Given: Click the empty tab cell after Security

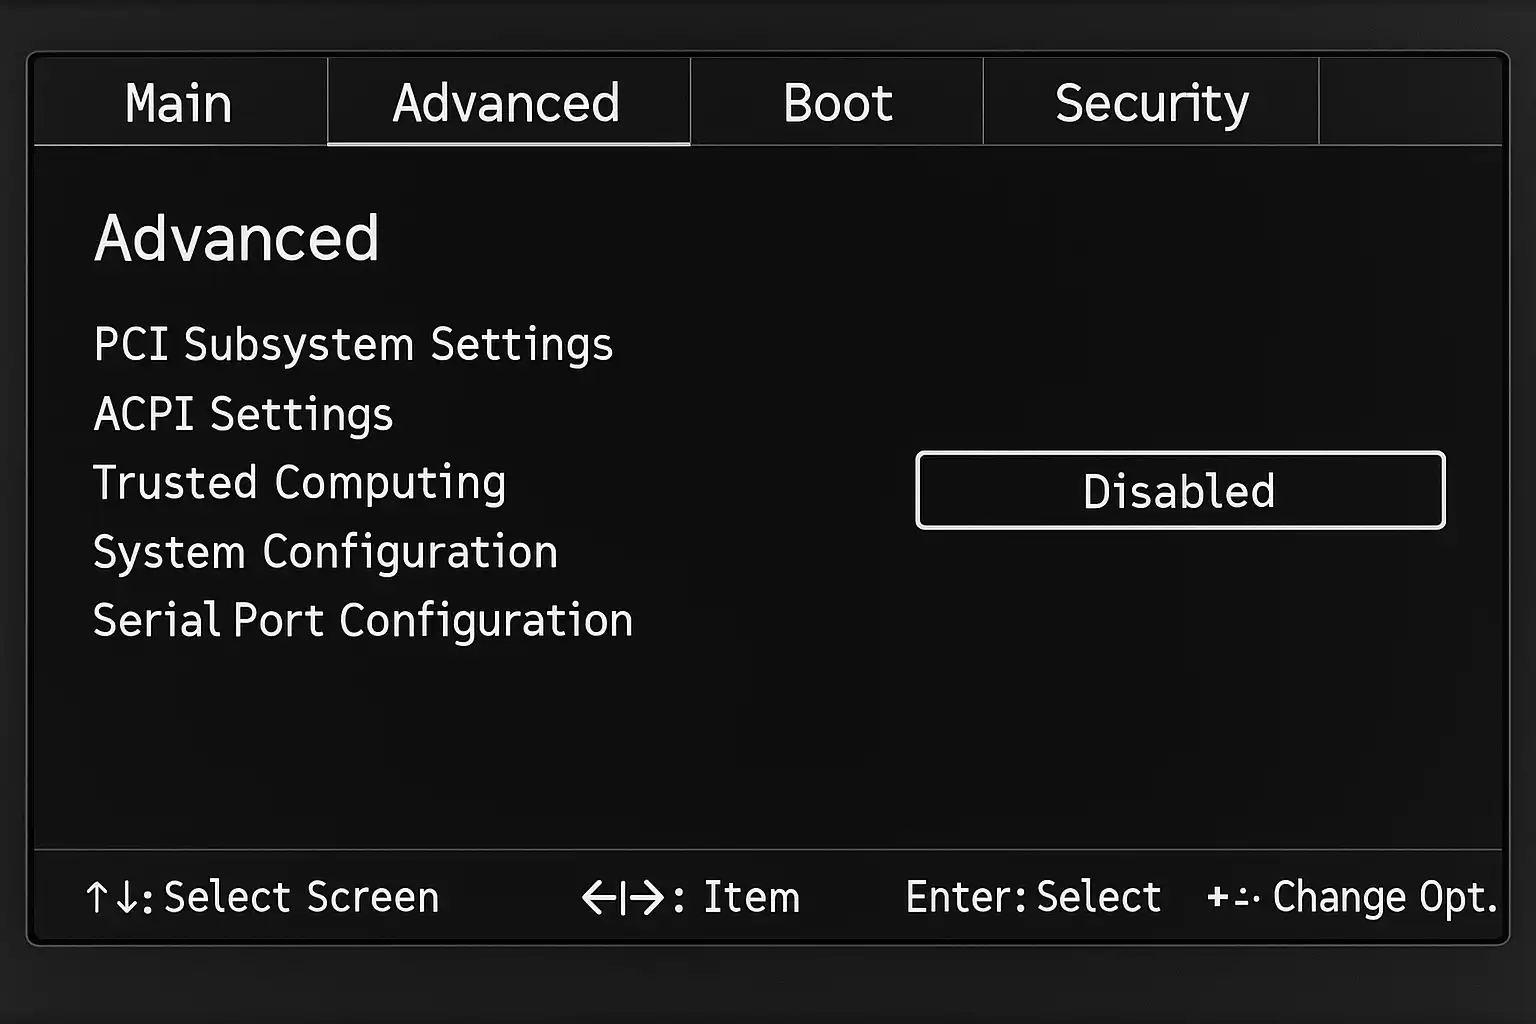Looking at the screenshot, I should click(x=1409, y=102).
